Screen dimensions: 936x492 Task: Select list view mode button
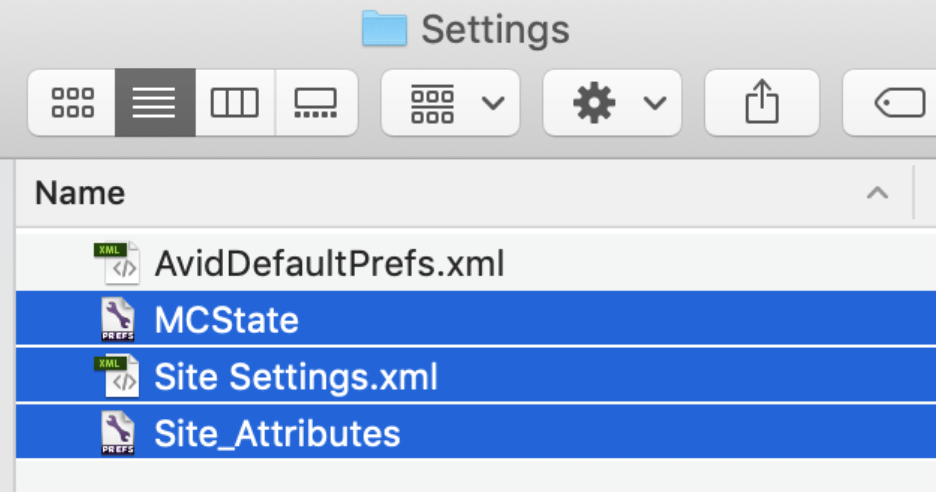click(155, 103)
